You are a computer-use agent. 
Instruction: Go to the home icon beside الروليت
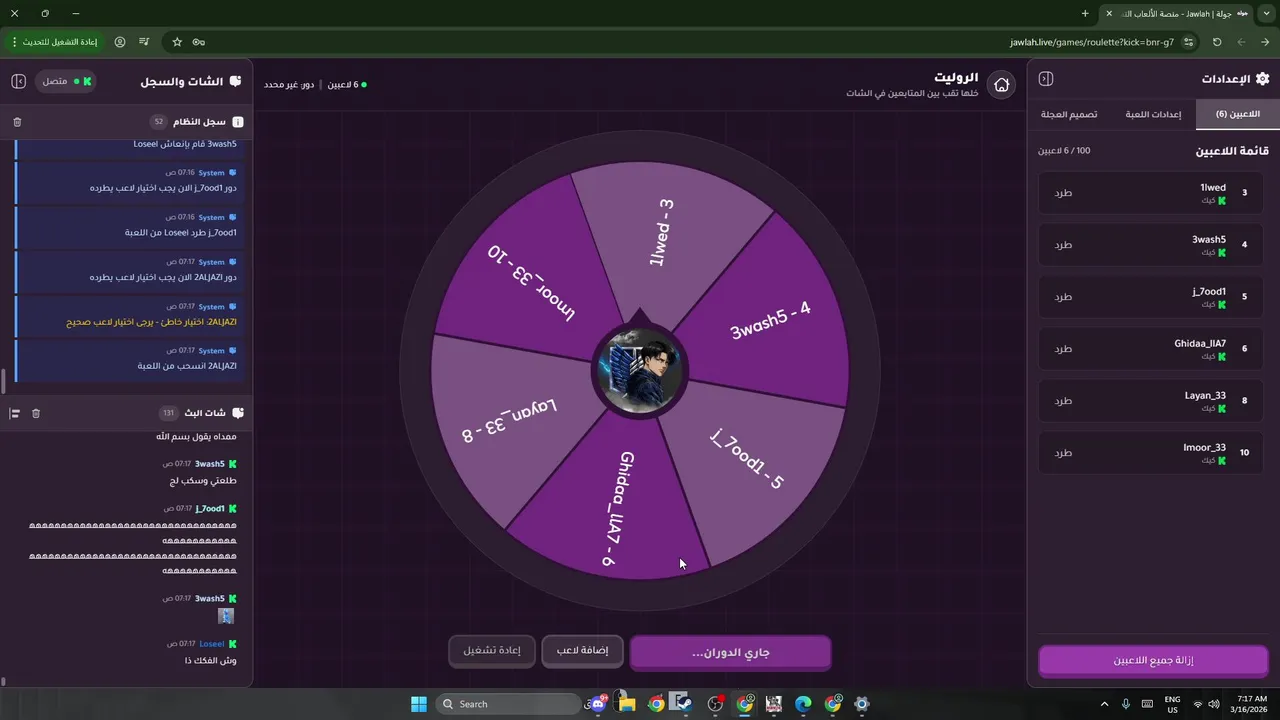click(x=1001, y=85)
